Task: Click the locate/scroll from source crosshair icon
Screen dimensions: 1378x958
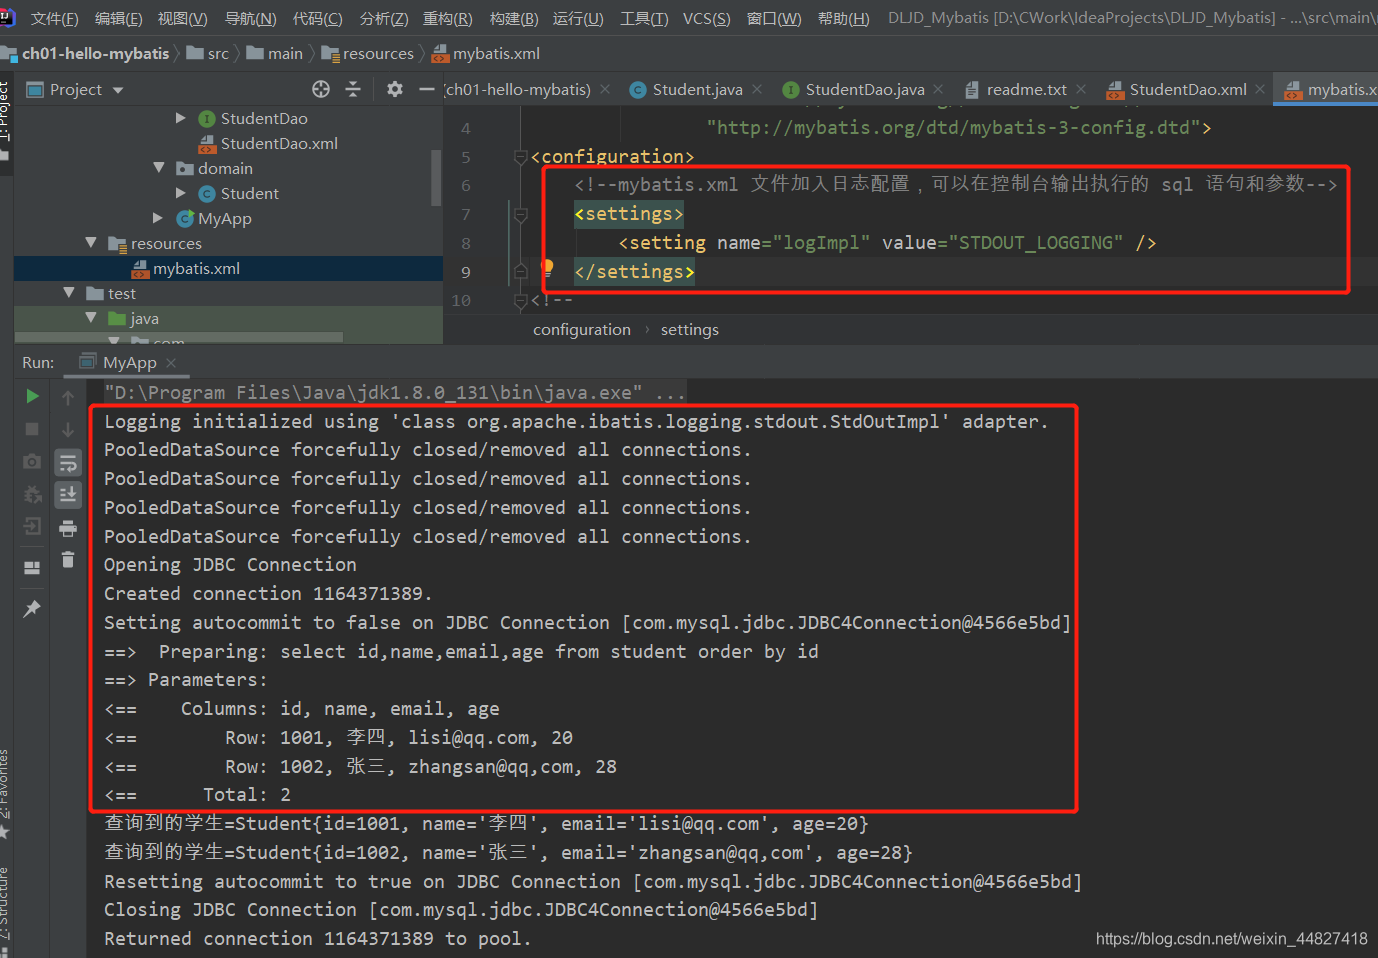Action: (321, 89)
